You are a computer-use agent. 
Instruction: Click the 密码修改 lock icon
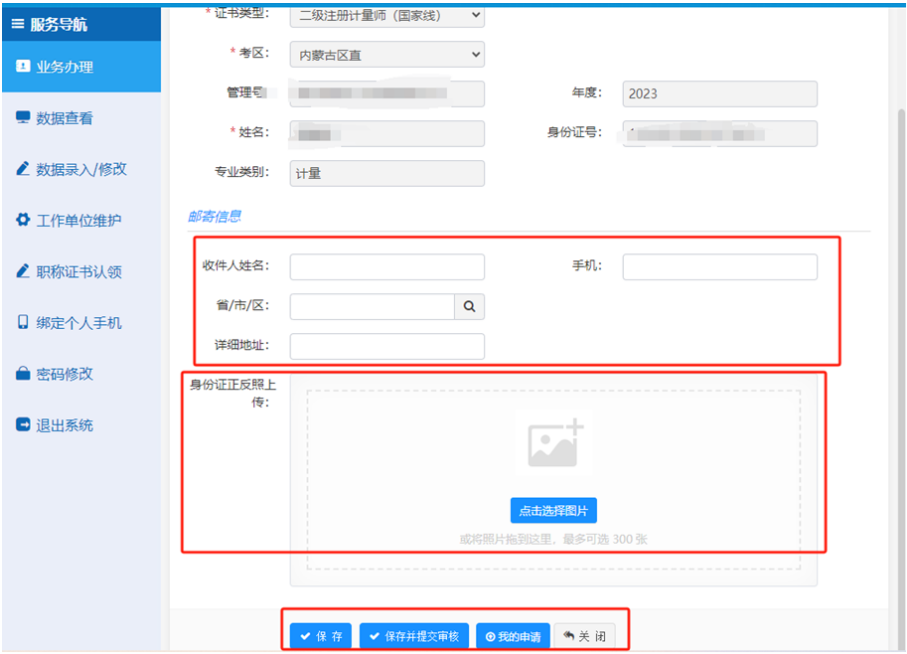point(22,374)
